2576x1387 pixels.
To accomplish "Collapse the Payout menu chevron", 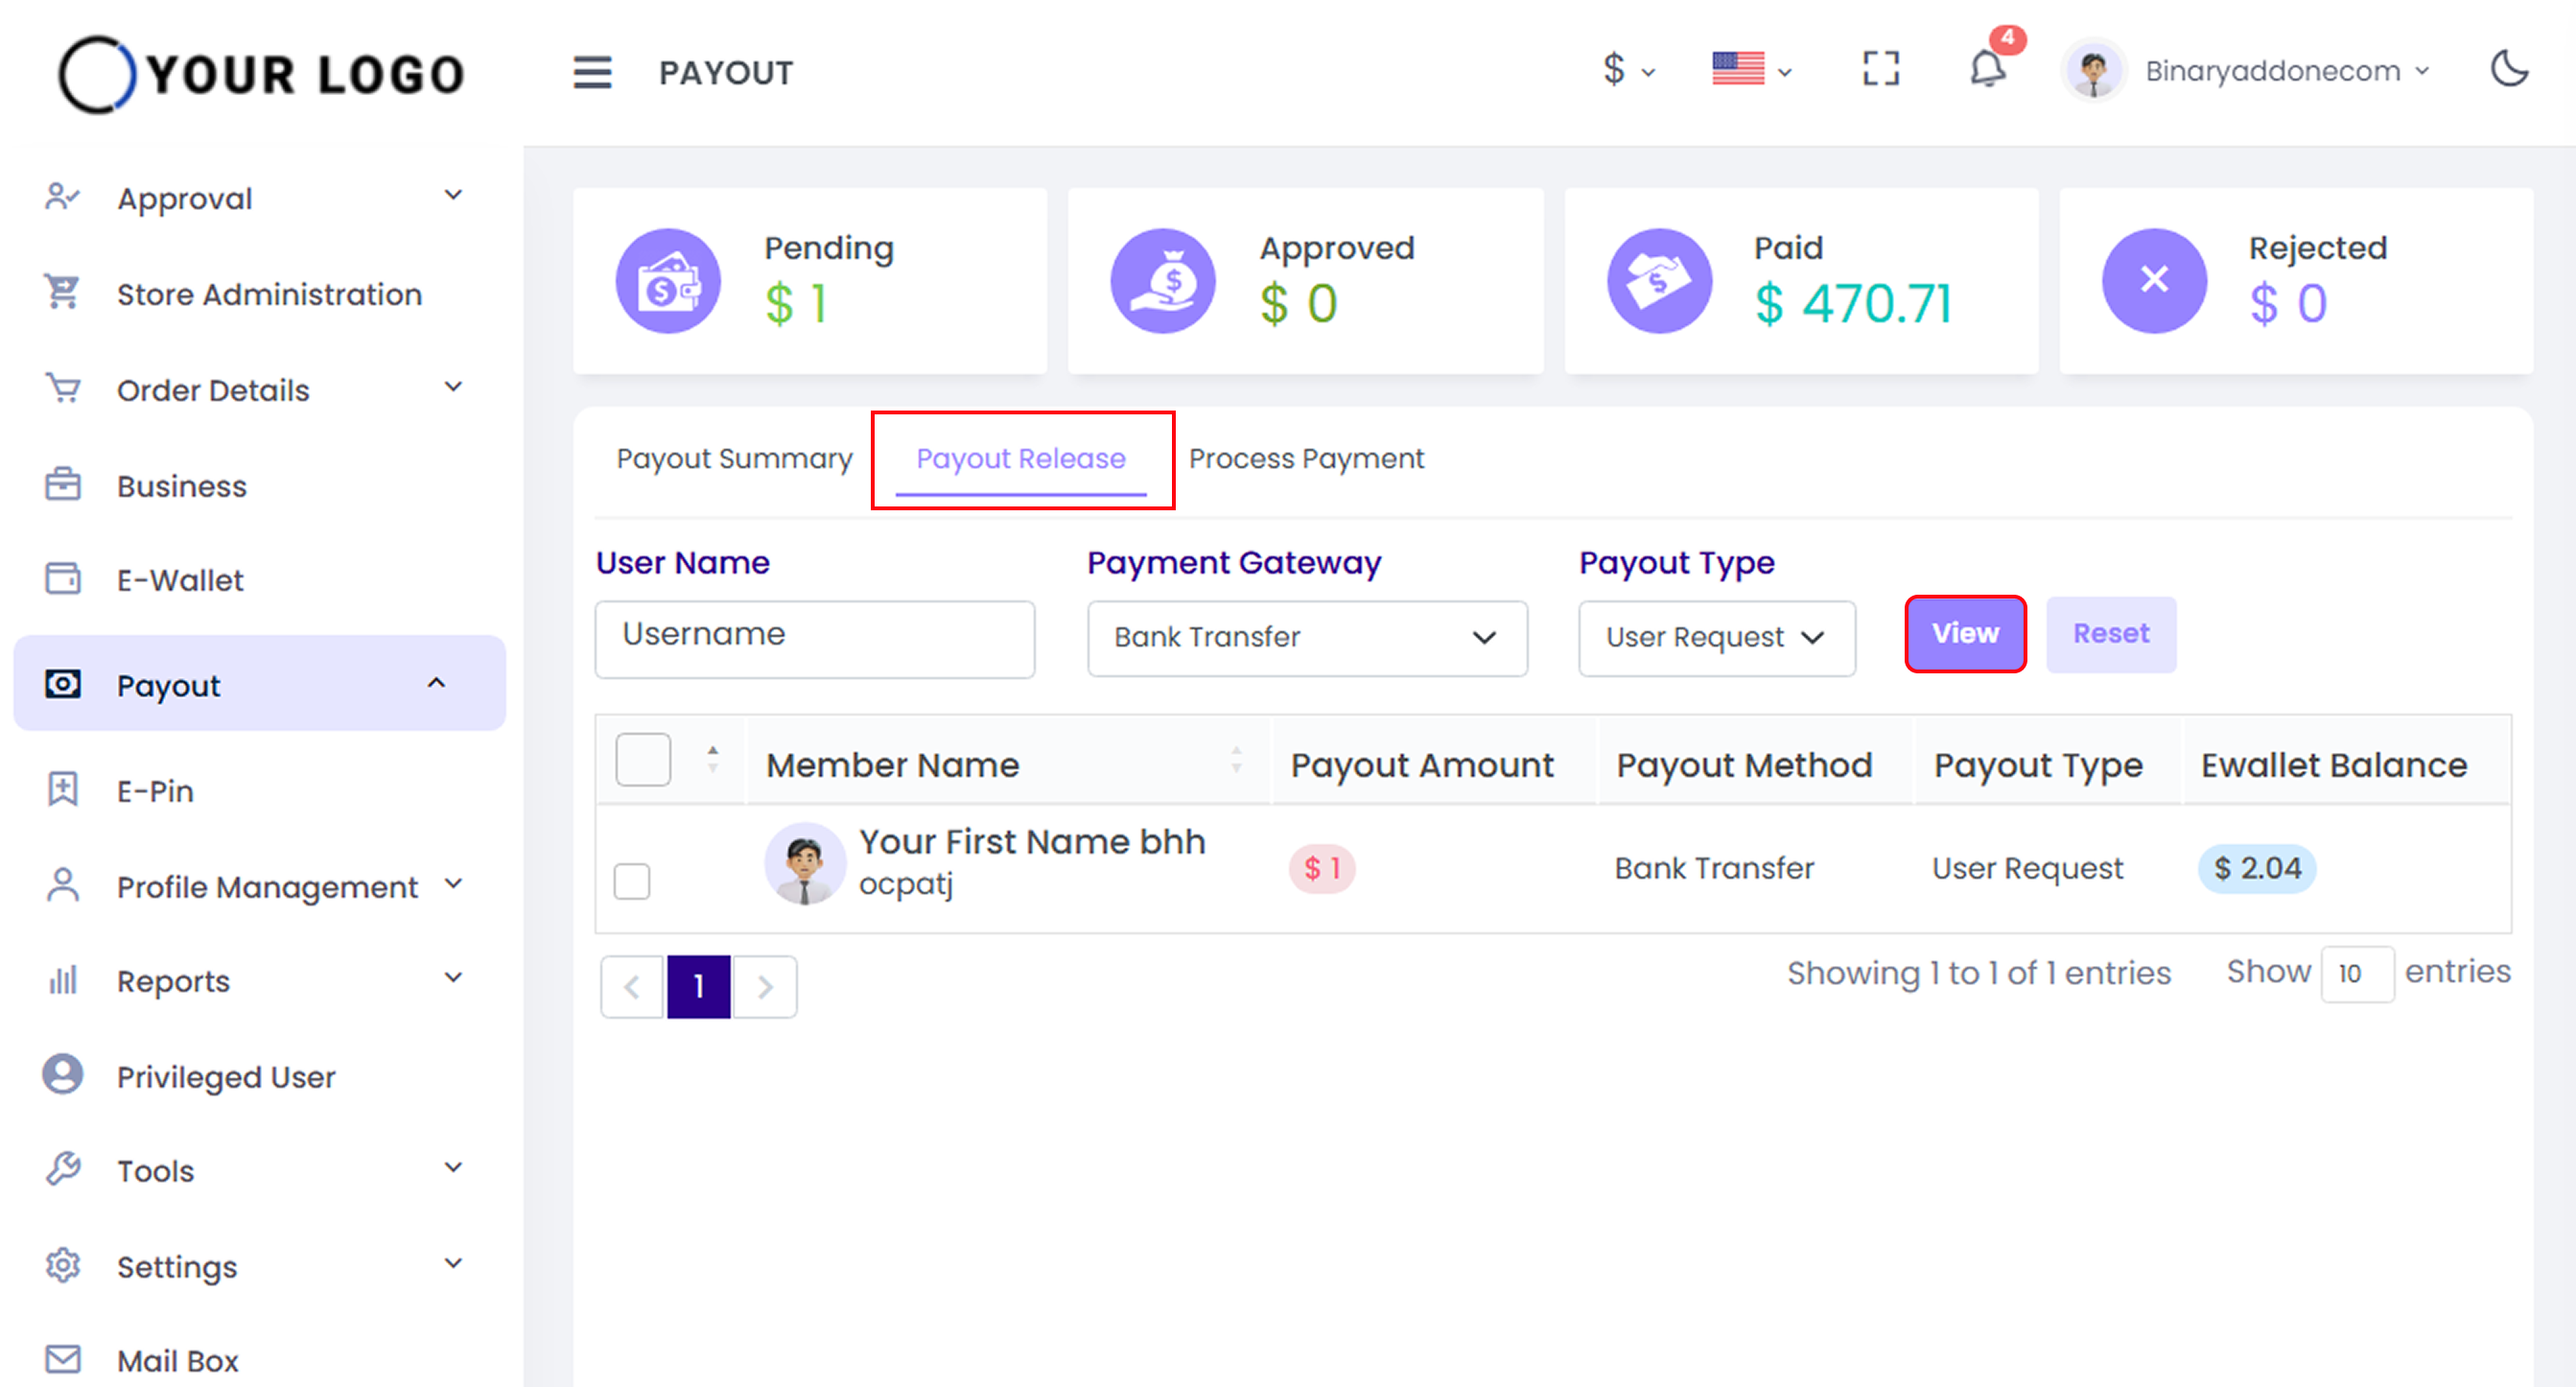I will (x=436, y=684).
